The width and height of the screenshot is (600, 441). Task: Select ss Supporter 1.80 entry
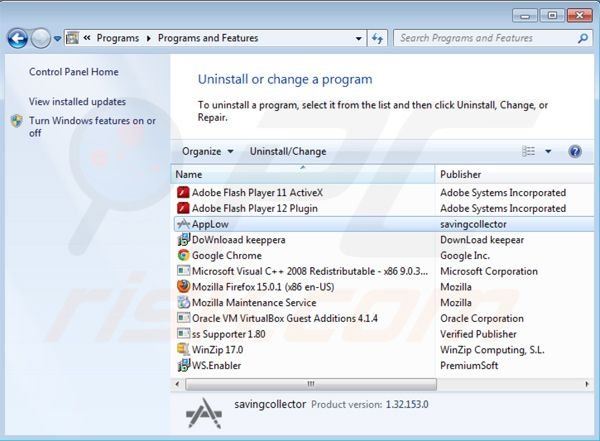pos(228,334)
